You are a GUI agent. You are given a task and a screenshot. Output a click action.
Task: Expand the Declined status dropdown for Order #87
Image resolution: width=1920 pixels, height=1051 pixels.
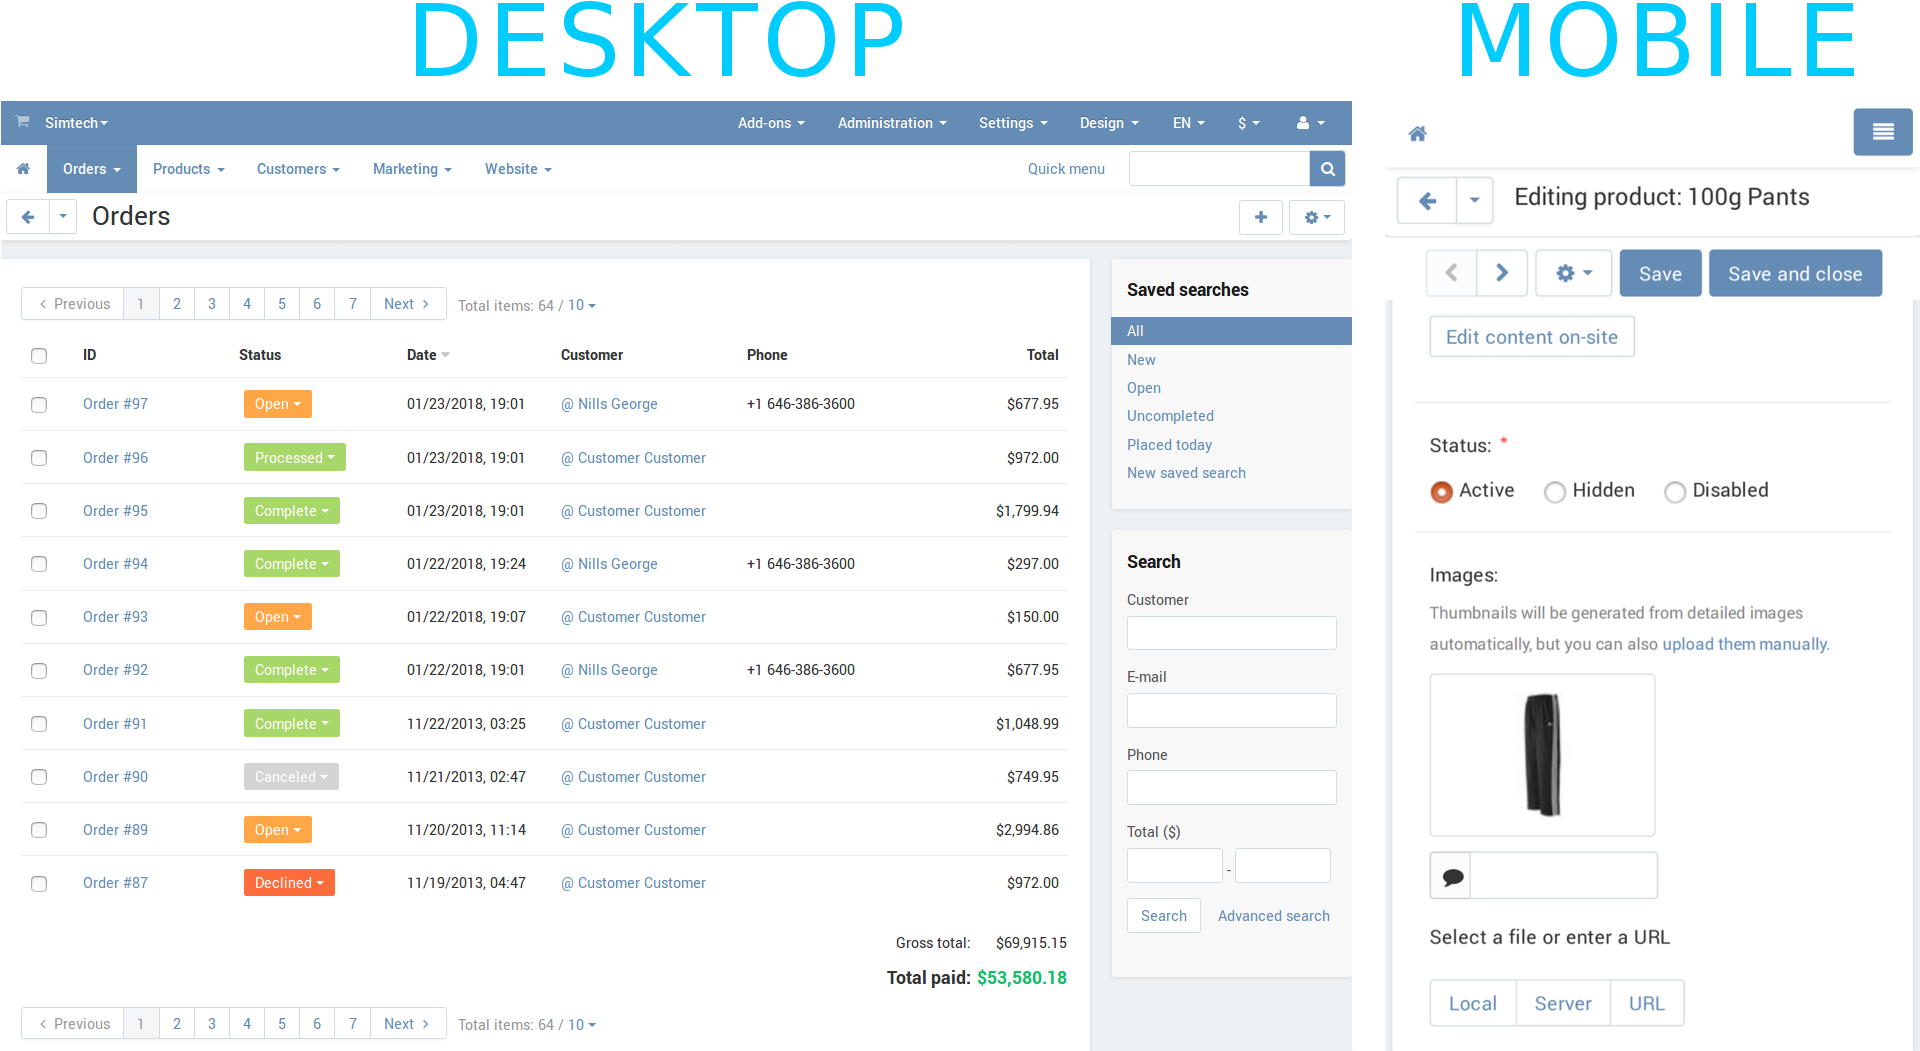(288, 883)
